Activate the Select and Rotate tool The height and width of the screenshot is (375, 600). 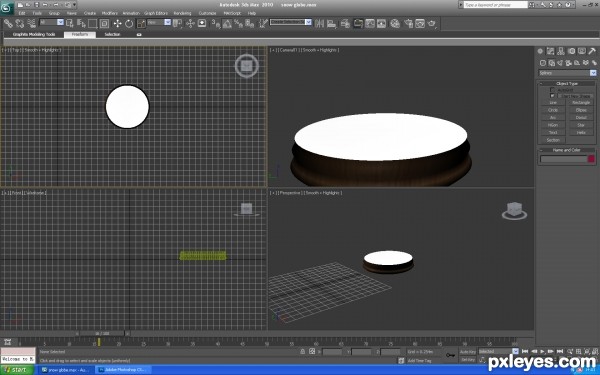(x=129, y=23)
